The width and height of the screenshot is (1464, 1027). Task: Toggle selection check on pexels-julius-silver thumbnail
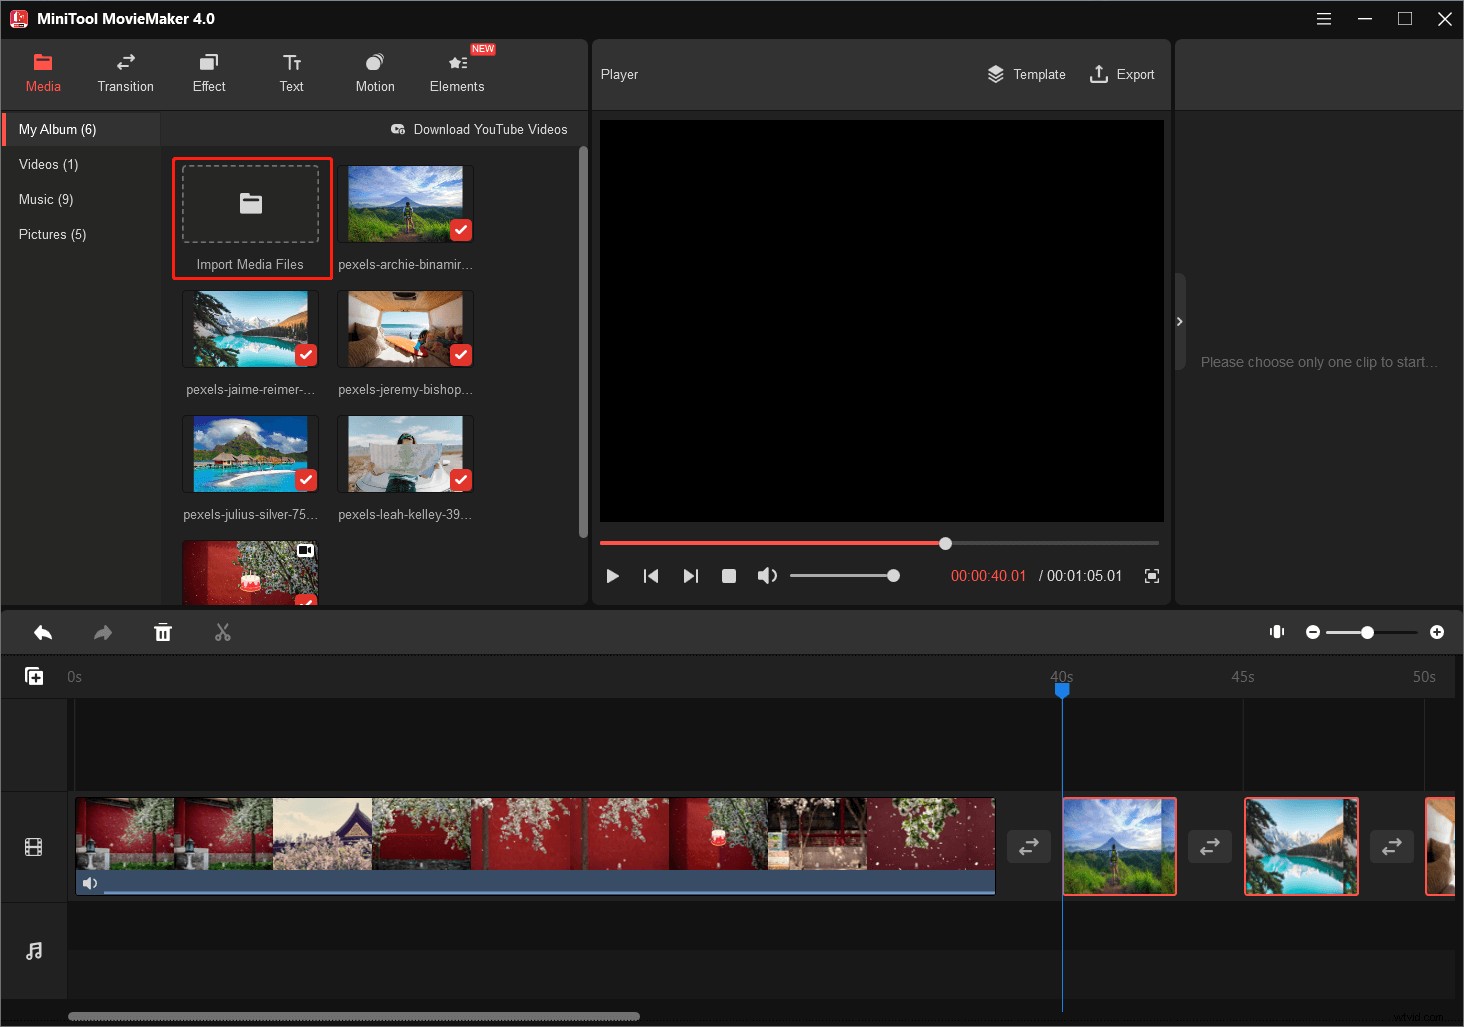(306, 479)
